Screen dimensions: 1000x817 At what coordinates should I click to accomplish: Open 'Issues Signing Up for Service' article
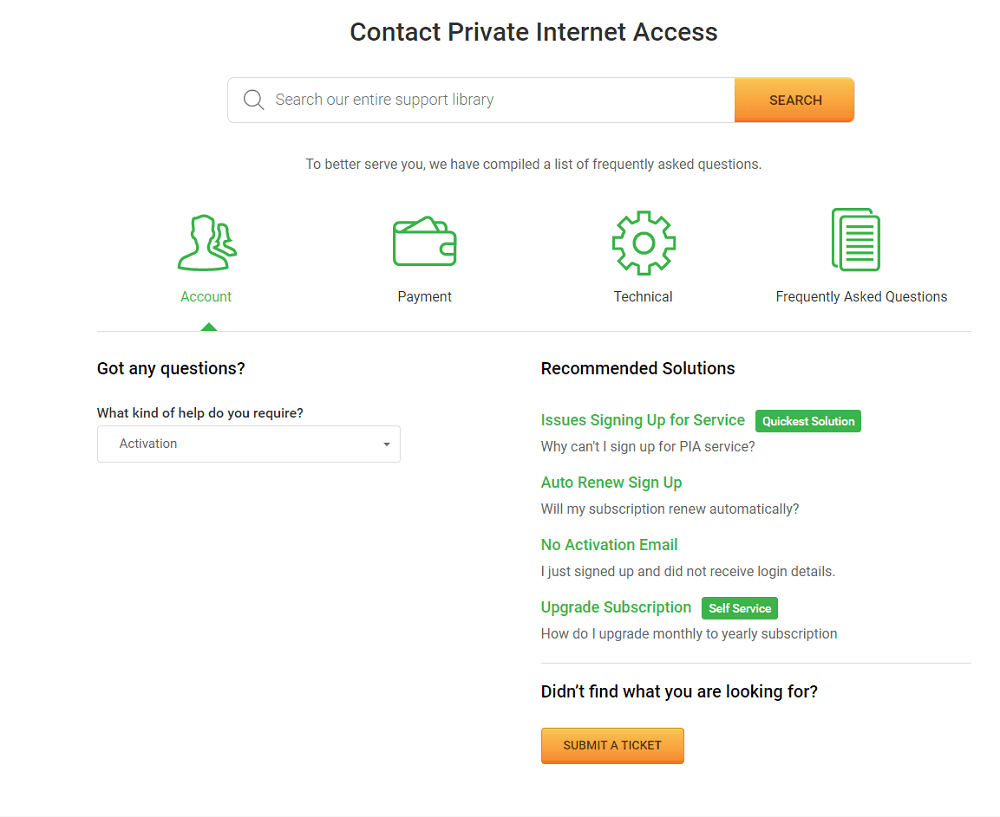(642, 420)
